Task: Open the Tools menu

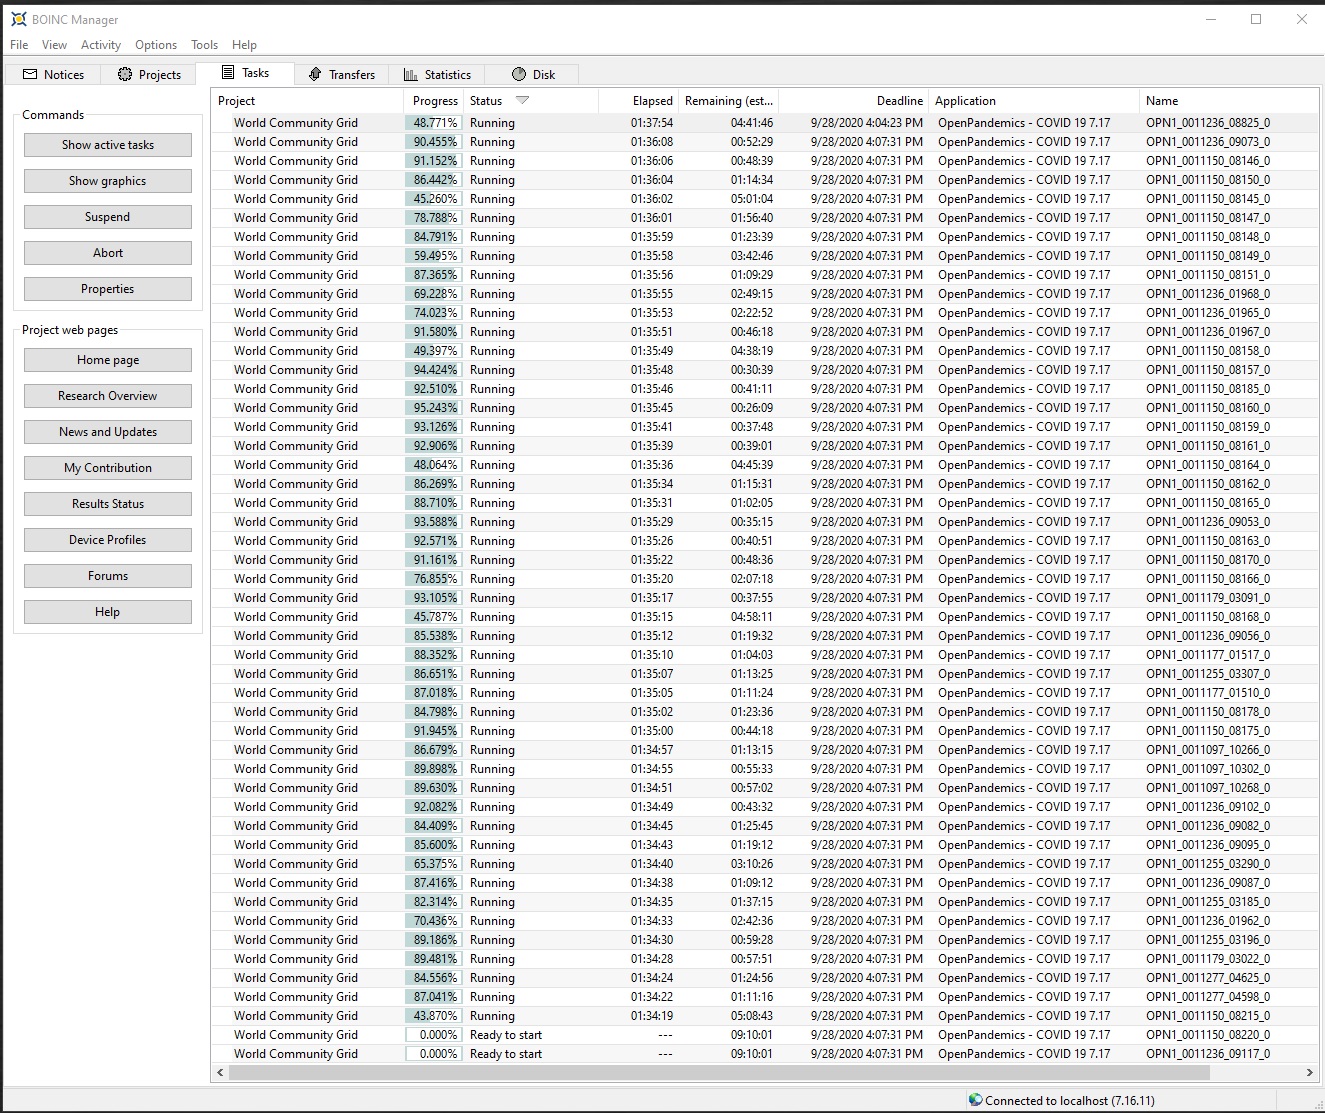Action: point(204,45)
